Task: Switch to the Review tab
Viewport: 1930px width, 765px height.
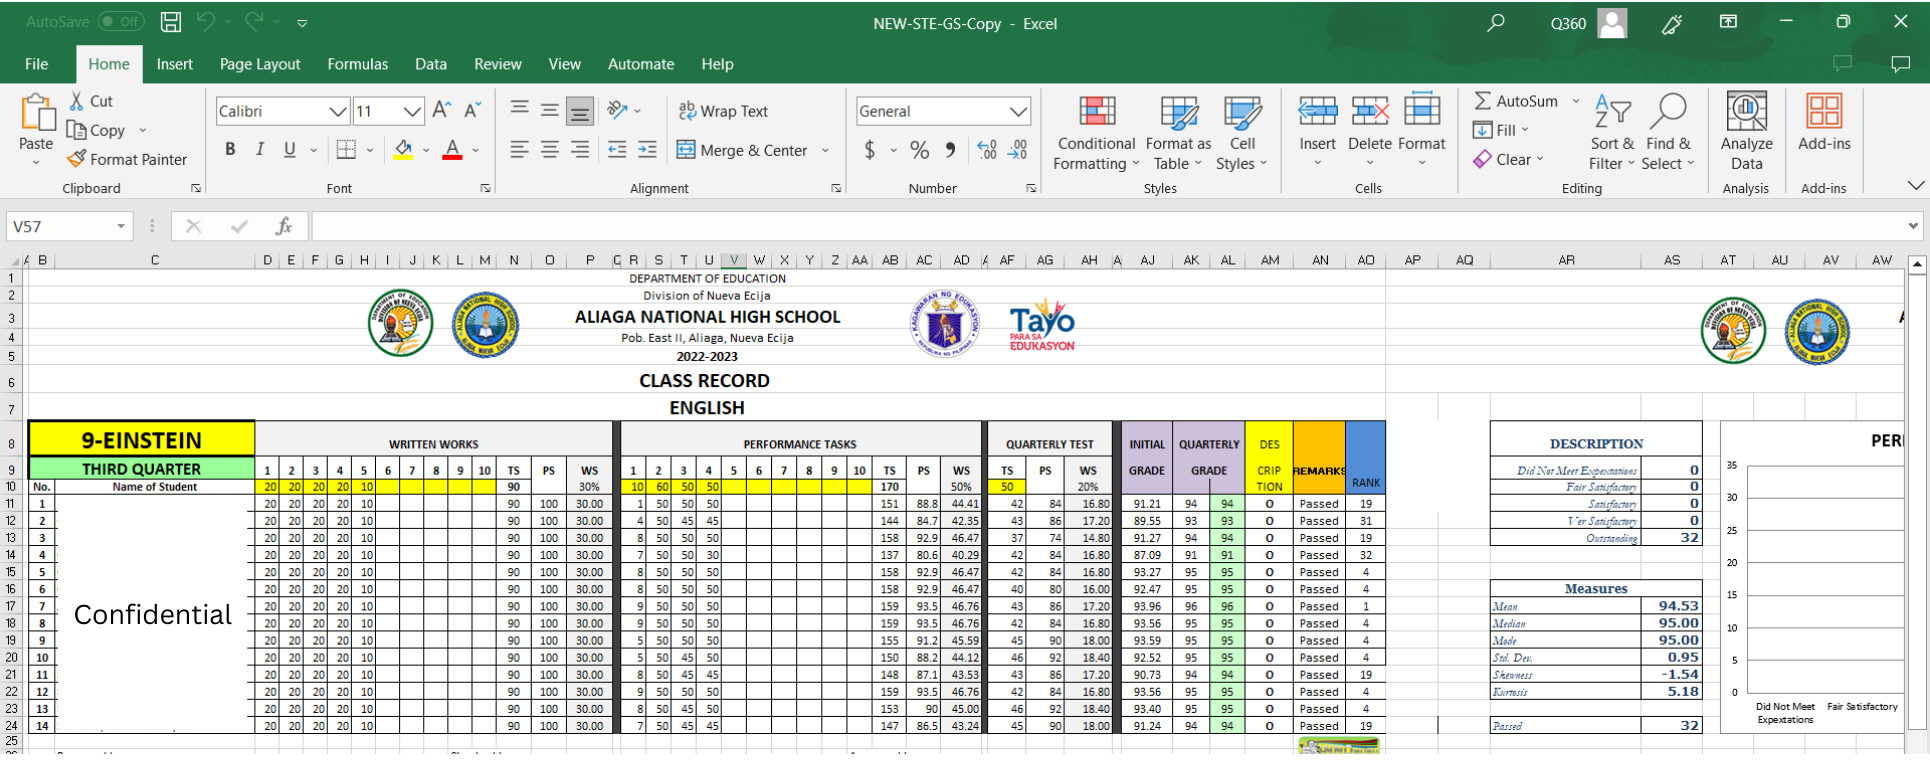Action: click(498, 64)
